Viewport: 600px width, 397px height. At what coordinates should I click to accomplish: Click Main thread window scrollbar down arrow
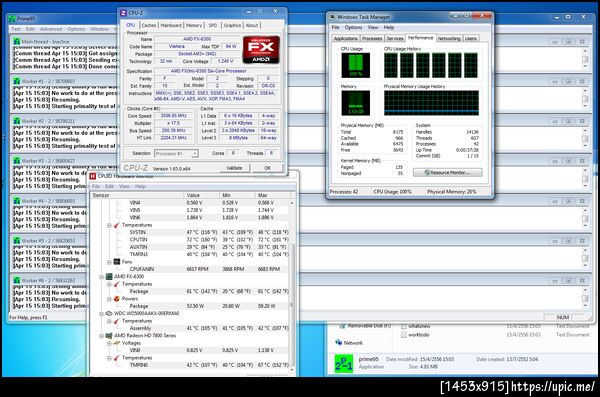click(x=585, y=67)
